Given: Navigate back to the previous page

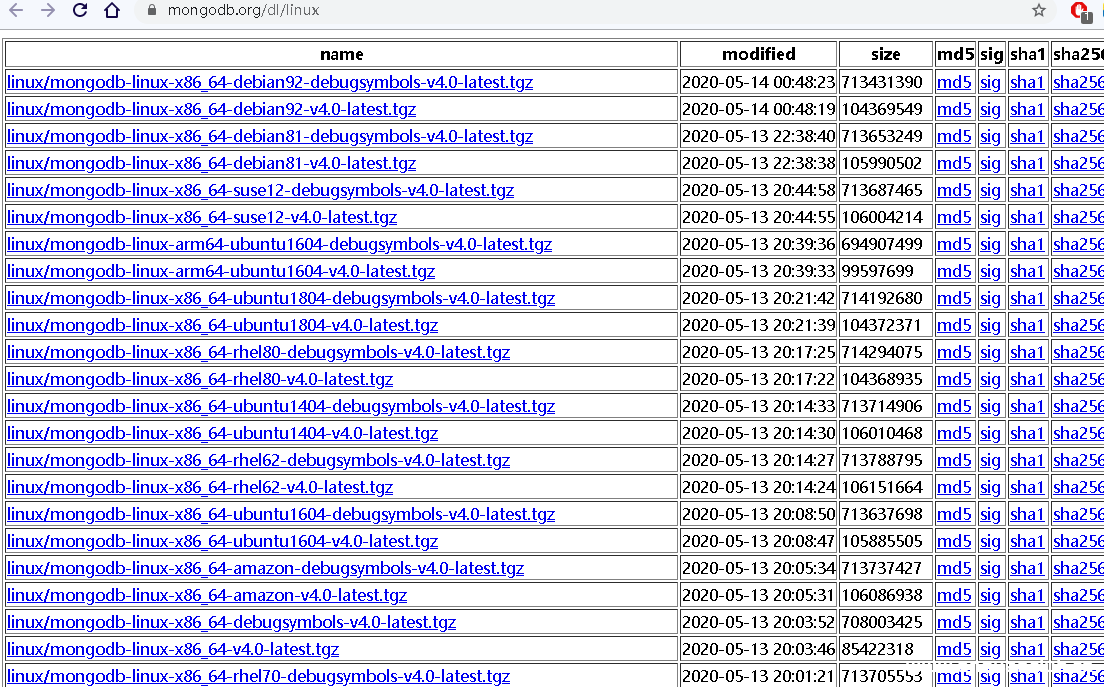Looking at the screenshot, I should 14,12.
